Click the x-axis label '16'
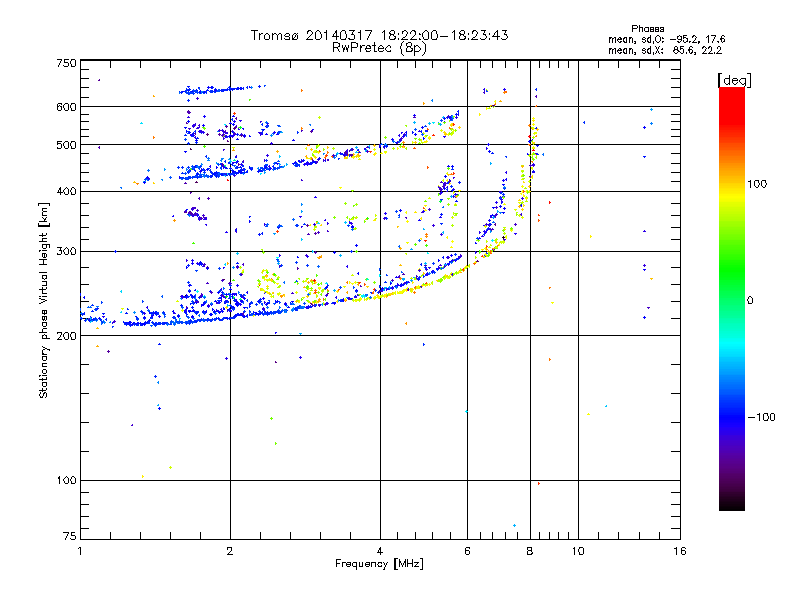 680,551
